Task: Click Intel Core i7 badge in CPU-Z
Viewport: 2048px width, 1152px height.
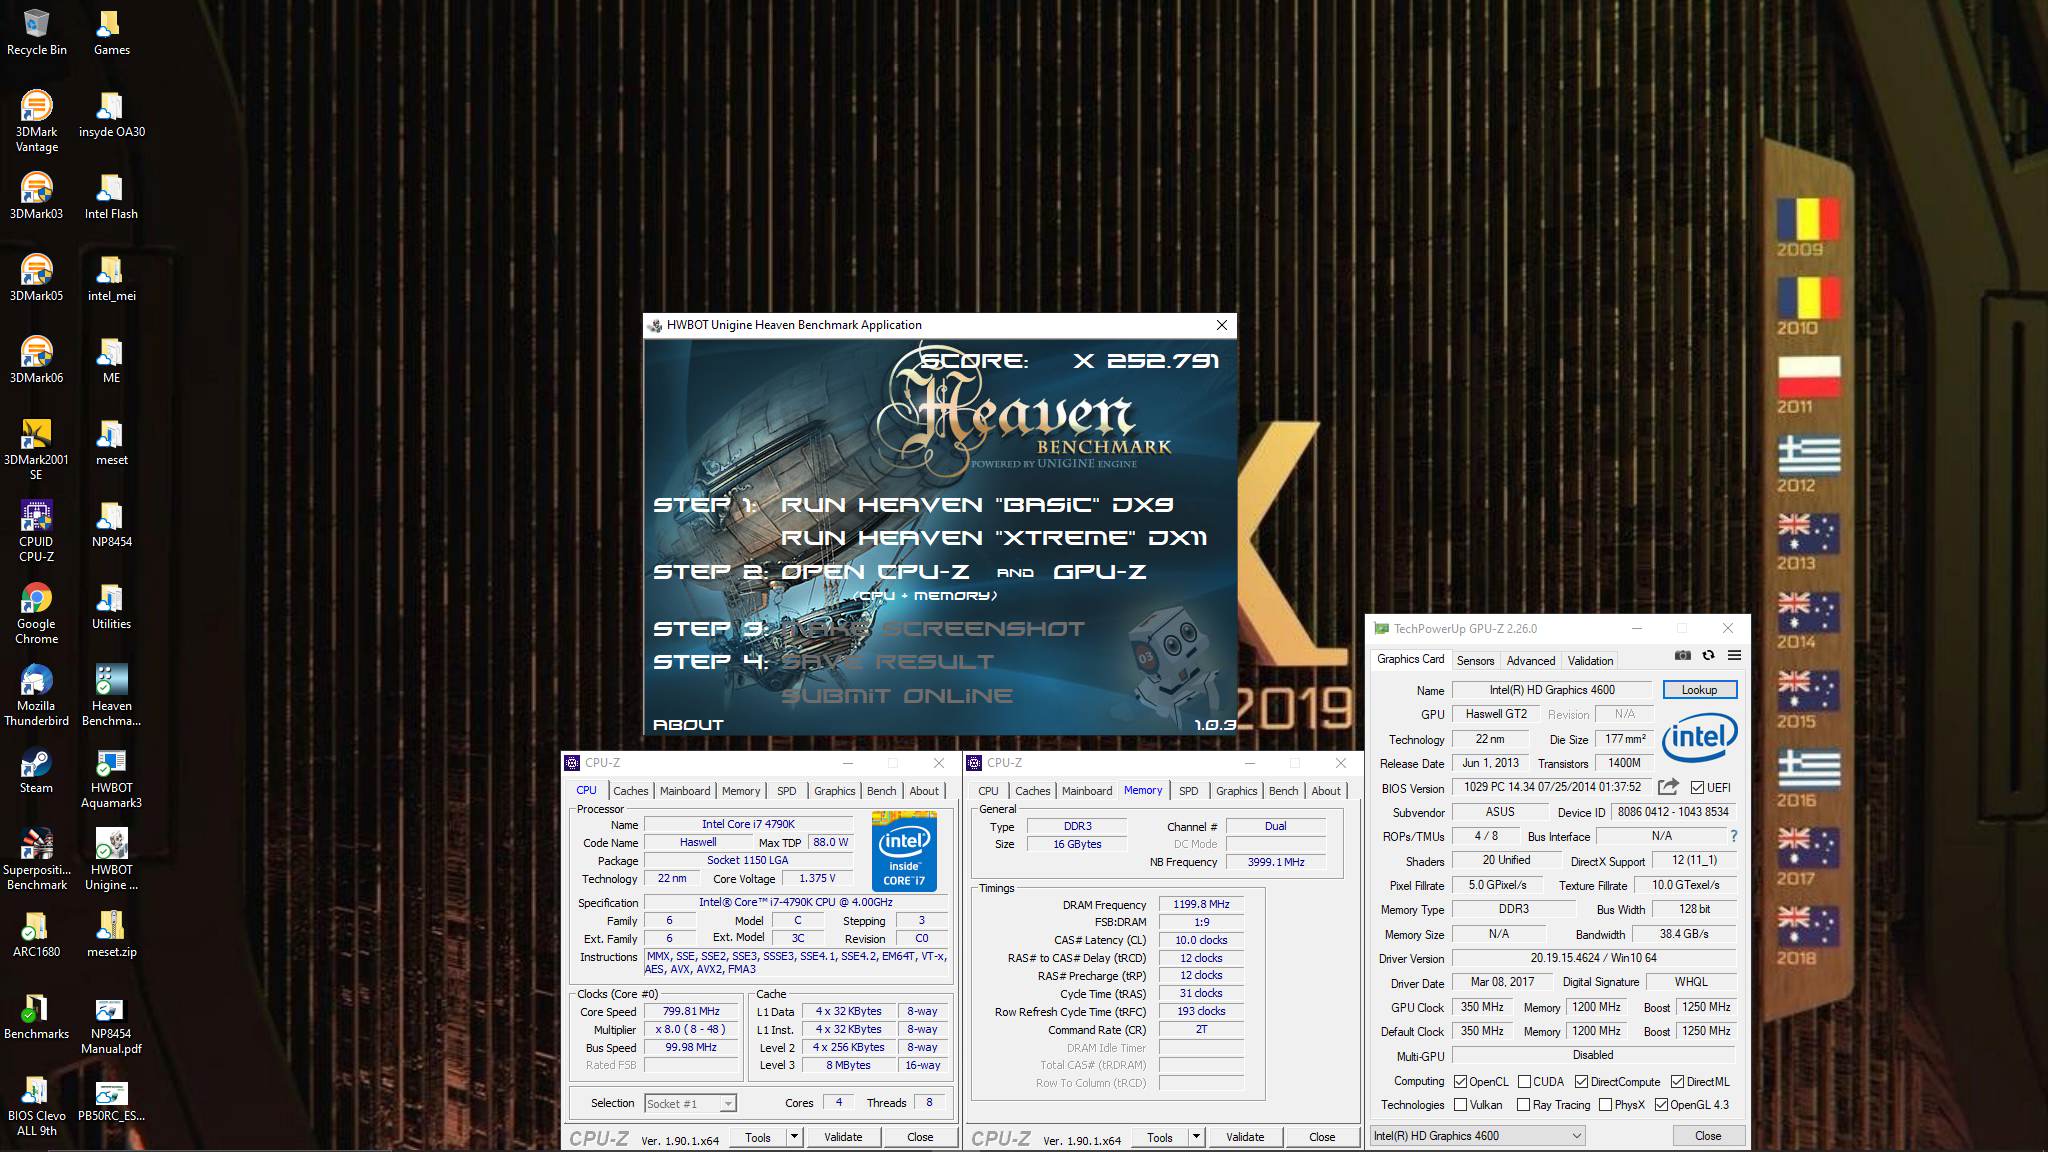Action: (x=904, y=851)
